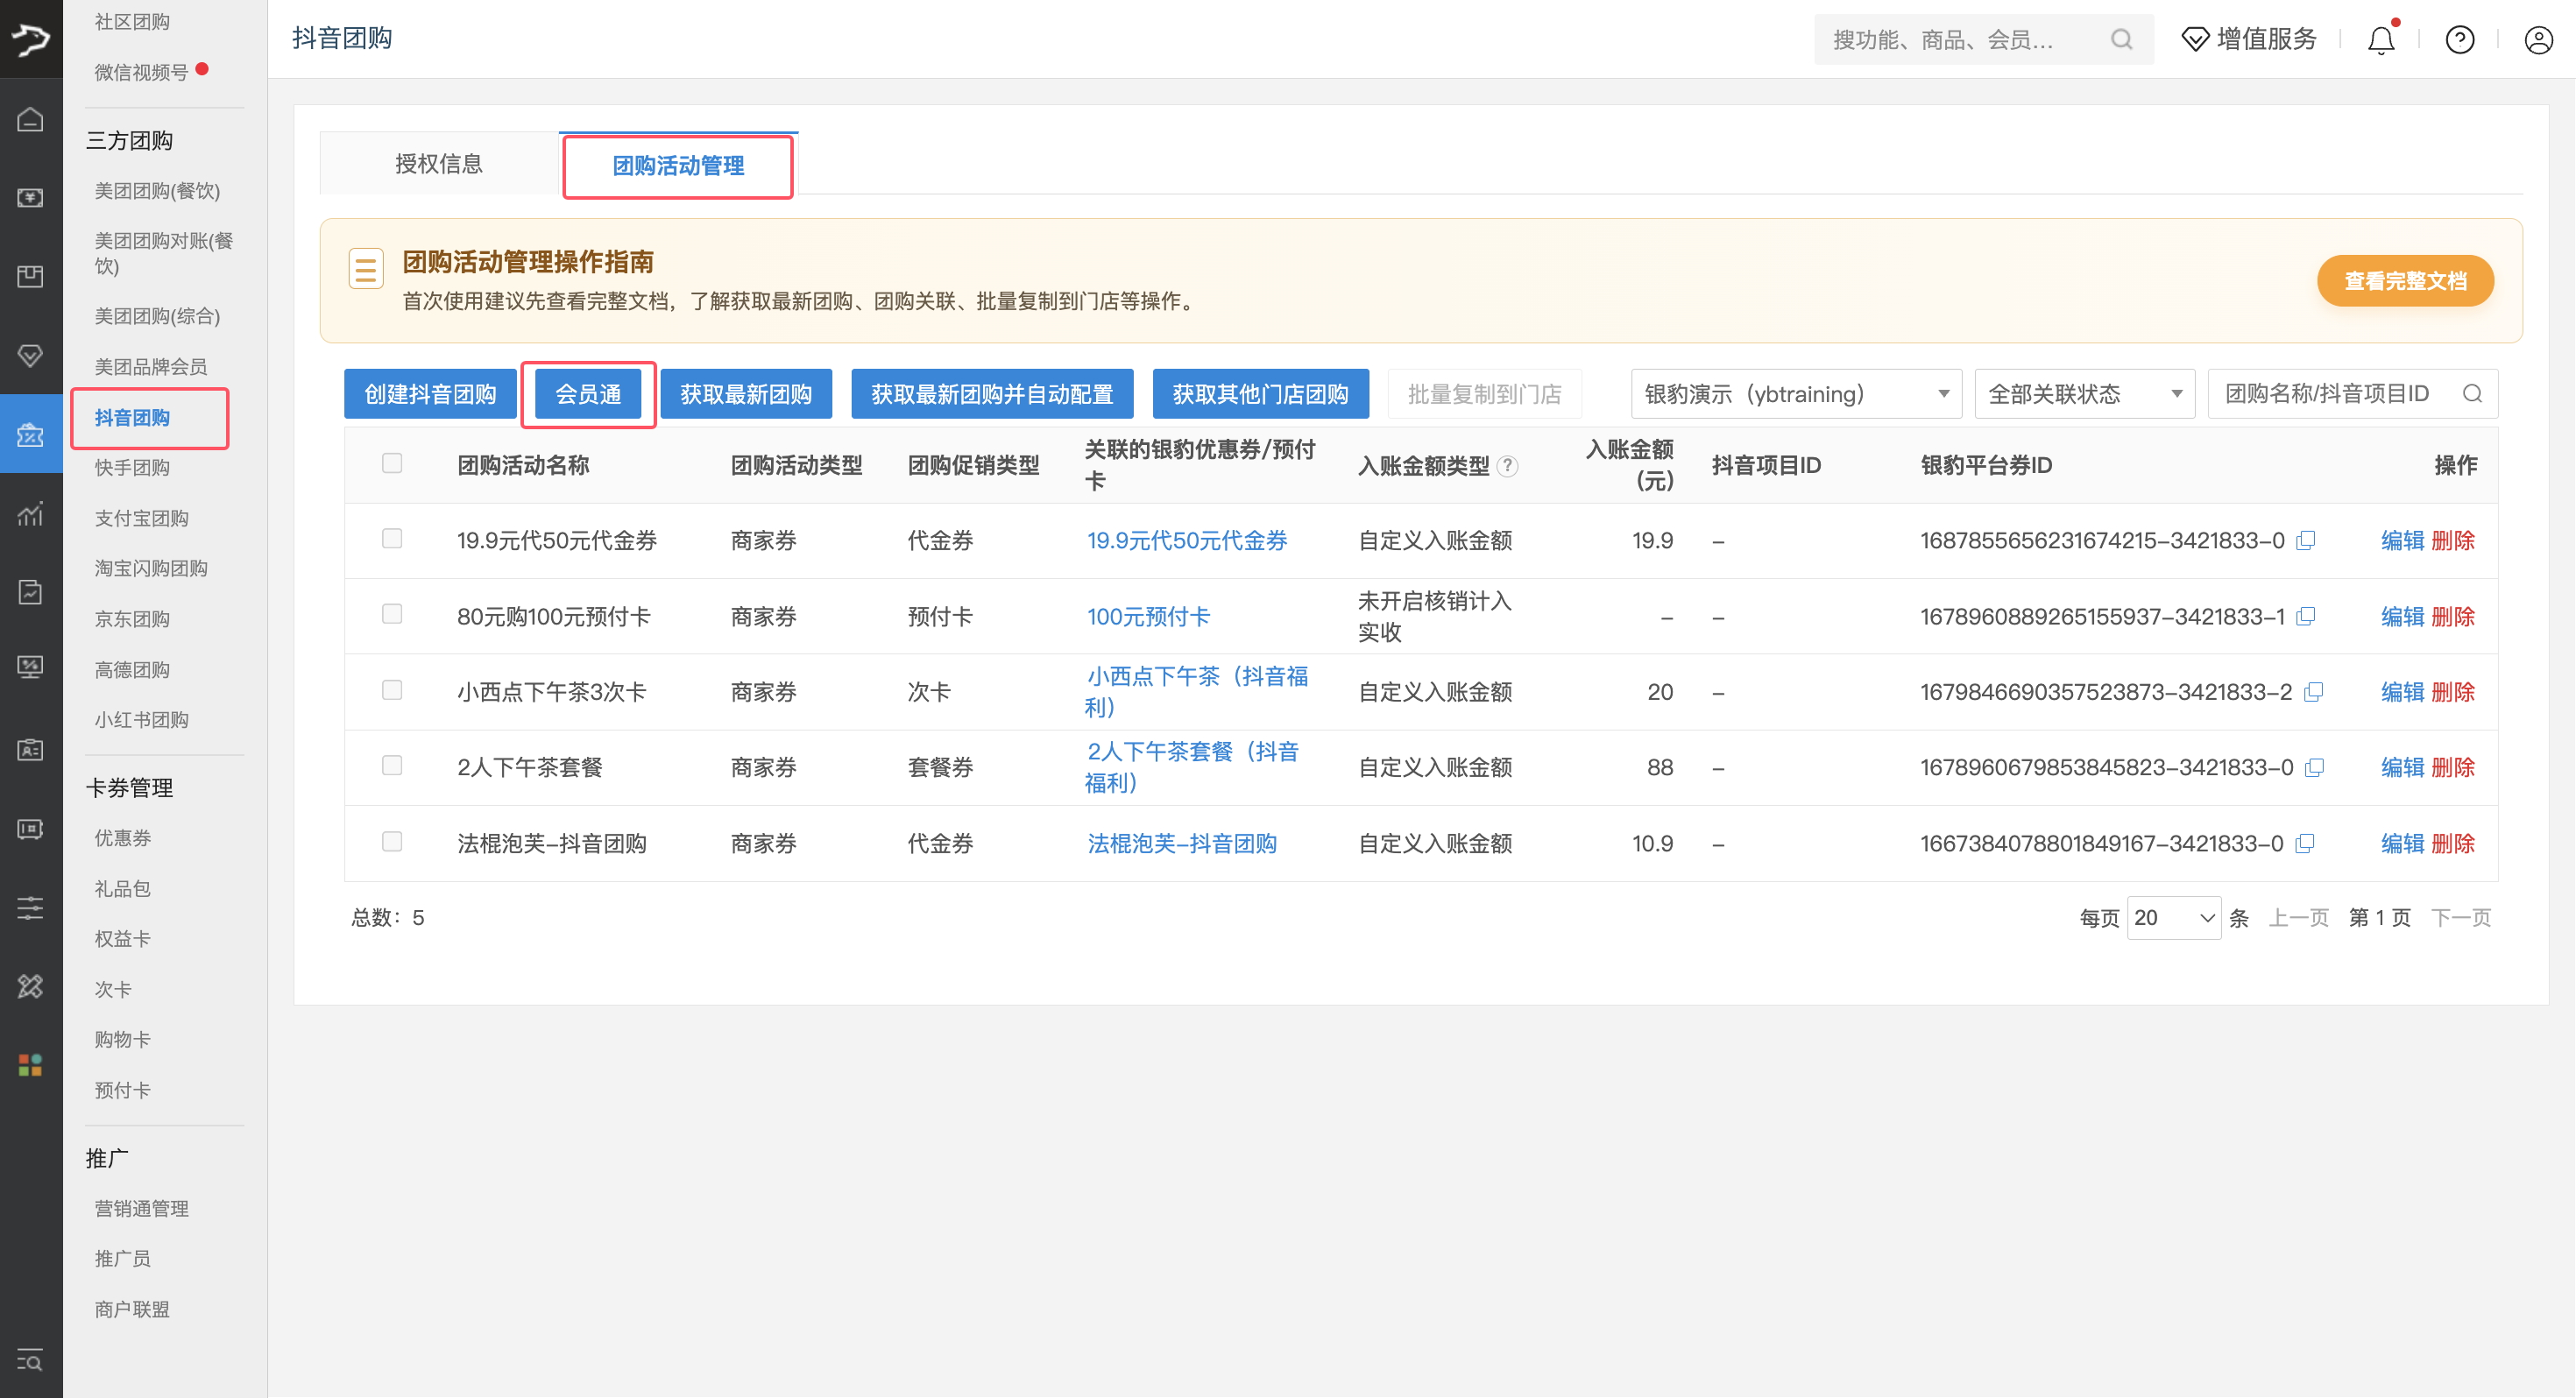Viewport: 2576px width, 1398px height.
Task: Click the search icon in 团购名称 field
Action: [x=2472, y=393]
